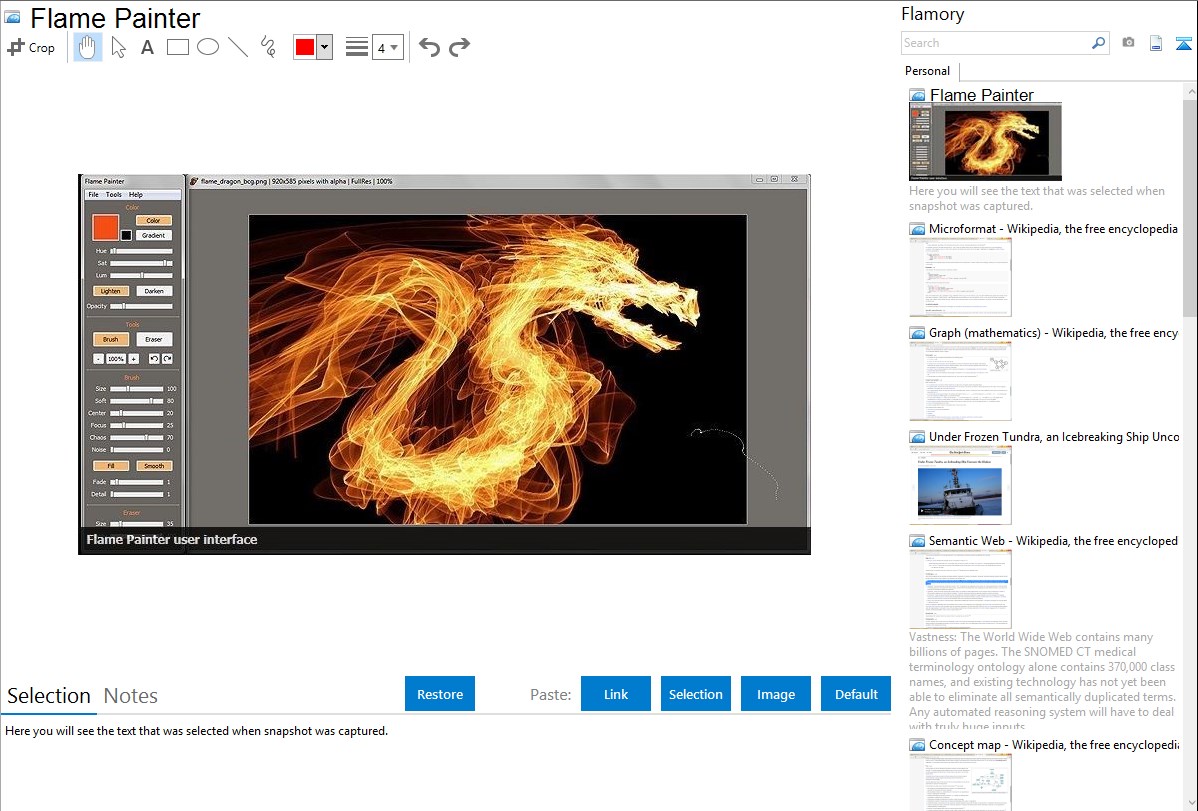Image resolution: width=1198 pixels, height=811 pixels.
Task: Redo the last annotation
Action: [459, 47]
